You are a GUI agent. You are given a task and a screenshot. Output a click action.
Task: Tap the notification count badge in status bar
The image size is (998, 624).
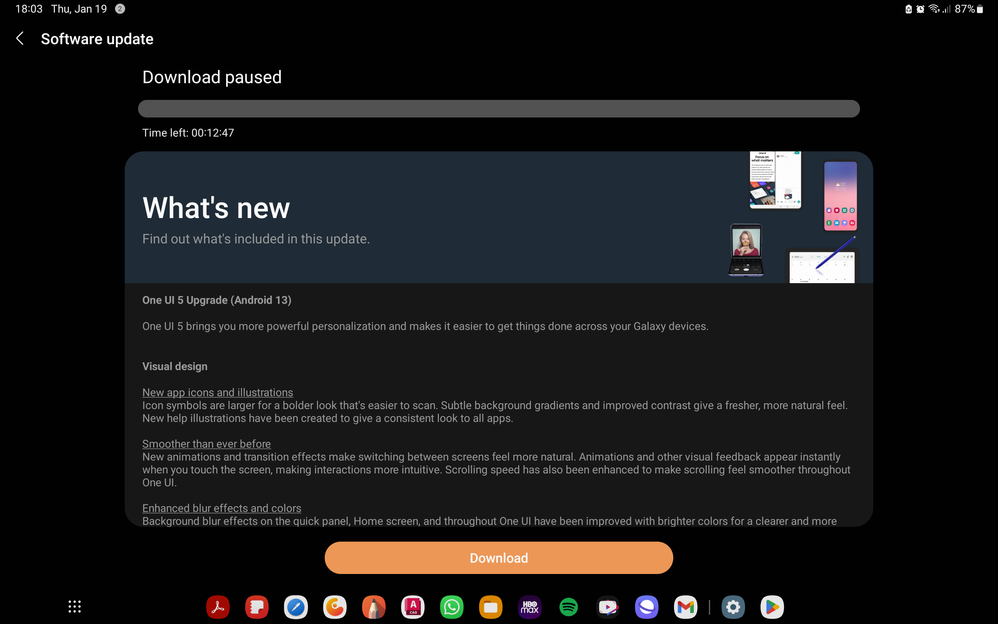[120, 9]
